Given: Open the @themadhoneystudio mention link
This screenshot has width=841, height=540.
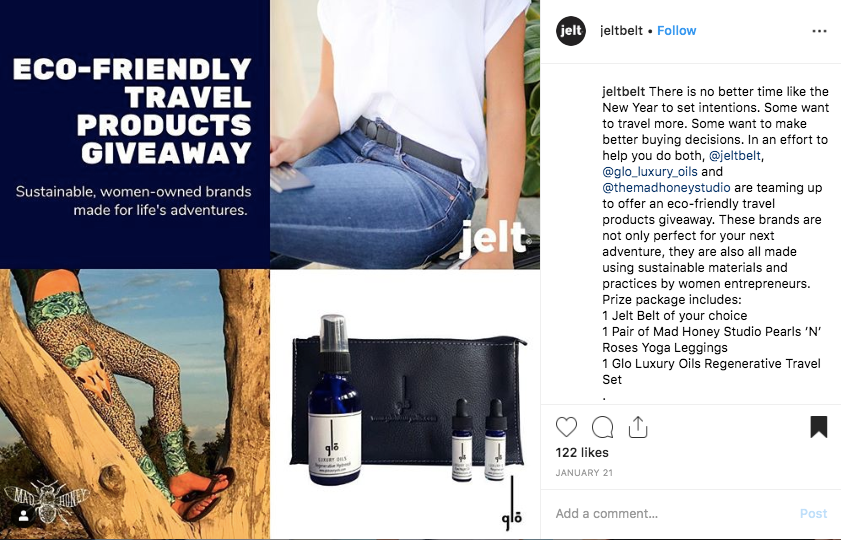Looking at the screenshot, I should 666,188.
